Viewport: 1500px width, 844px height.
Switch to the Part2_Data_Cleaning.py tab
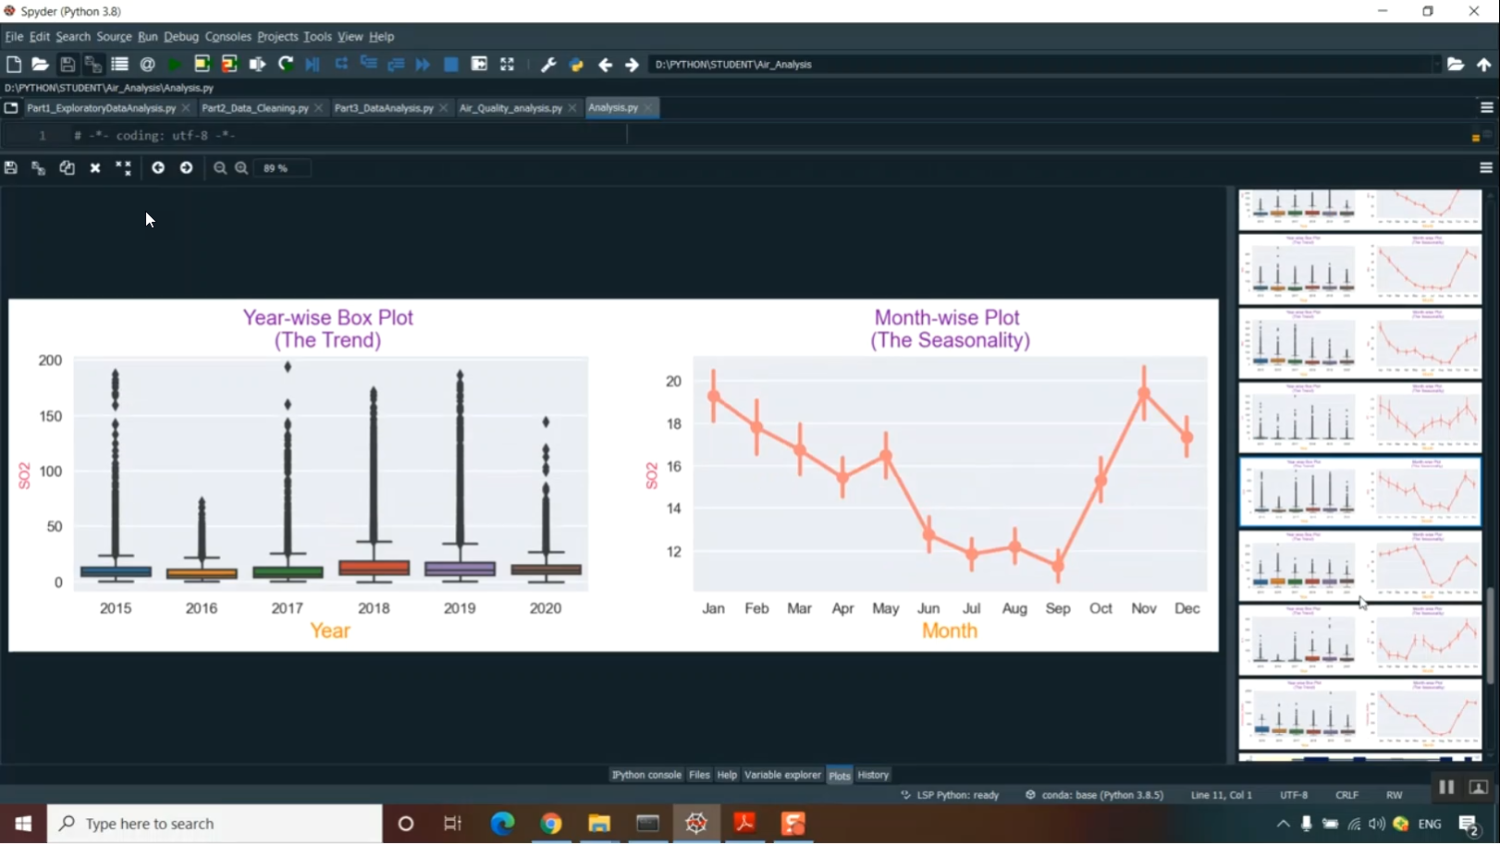255,107
